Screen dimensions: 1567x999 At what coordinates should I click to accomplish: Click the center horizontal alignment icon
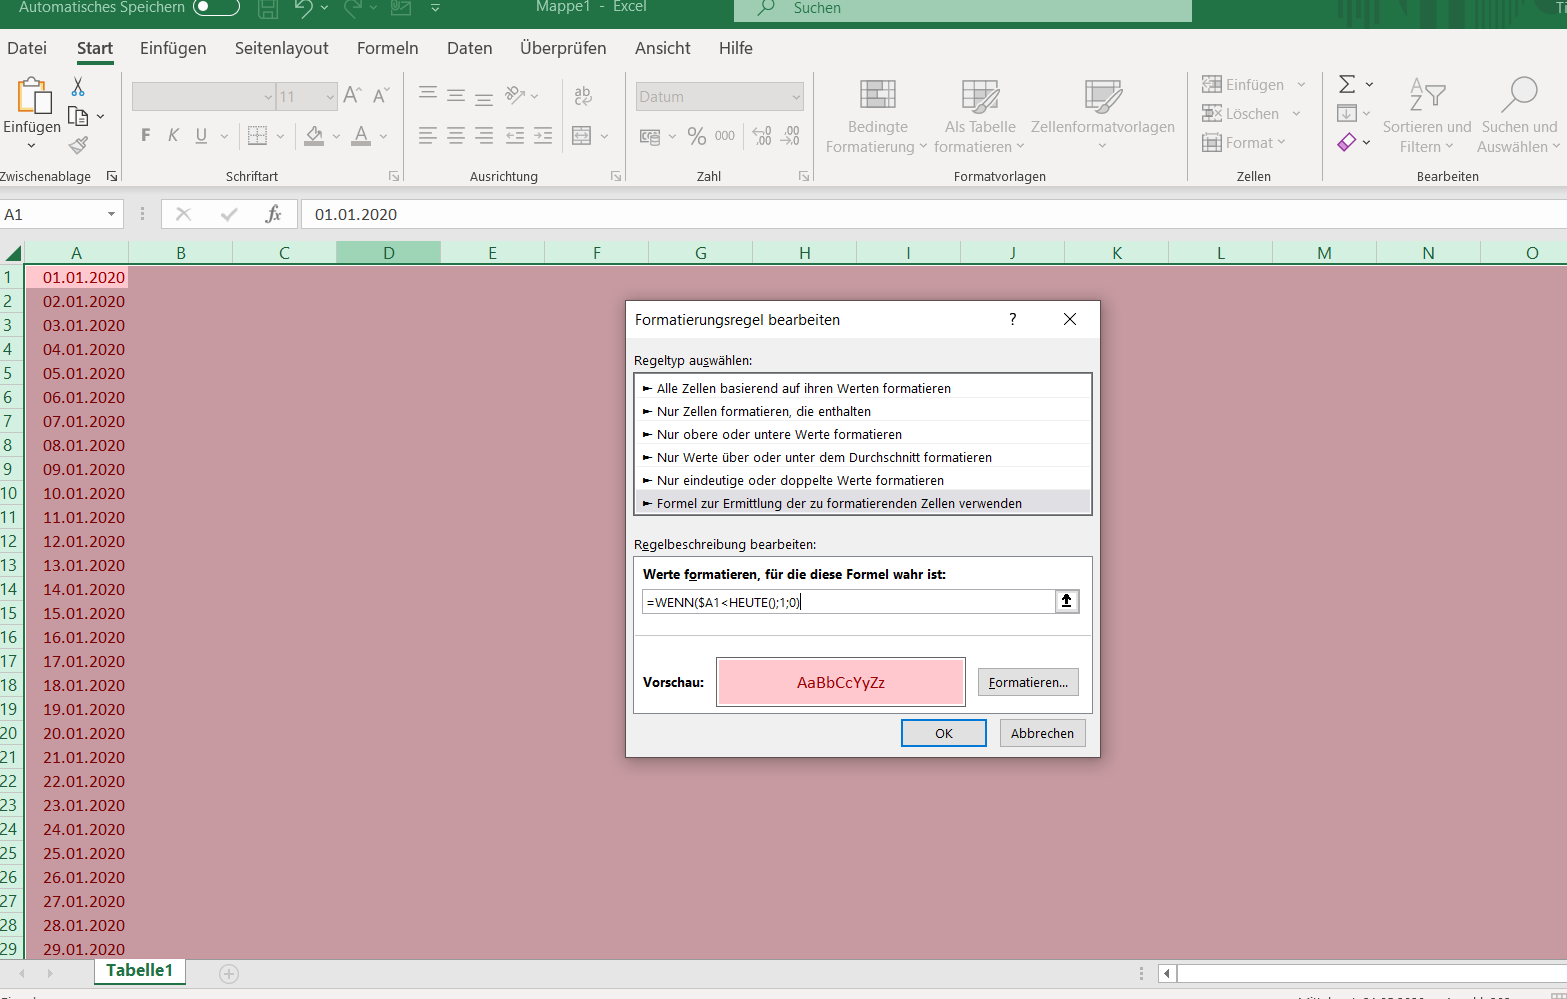point(455,135)
